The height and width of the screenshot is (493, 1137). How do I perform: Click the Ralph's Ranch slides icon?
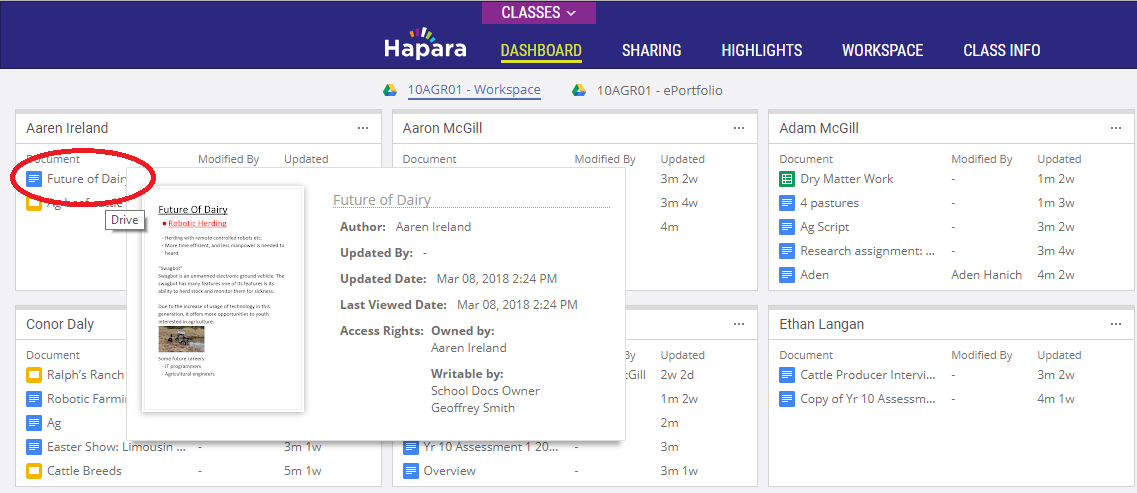click(x=33, y=375)
